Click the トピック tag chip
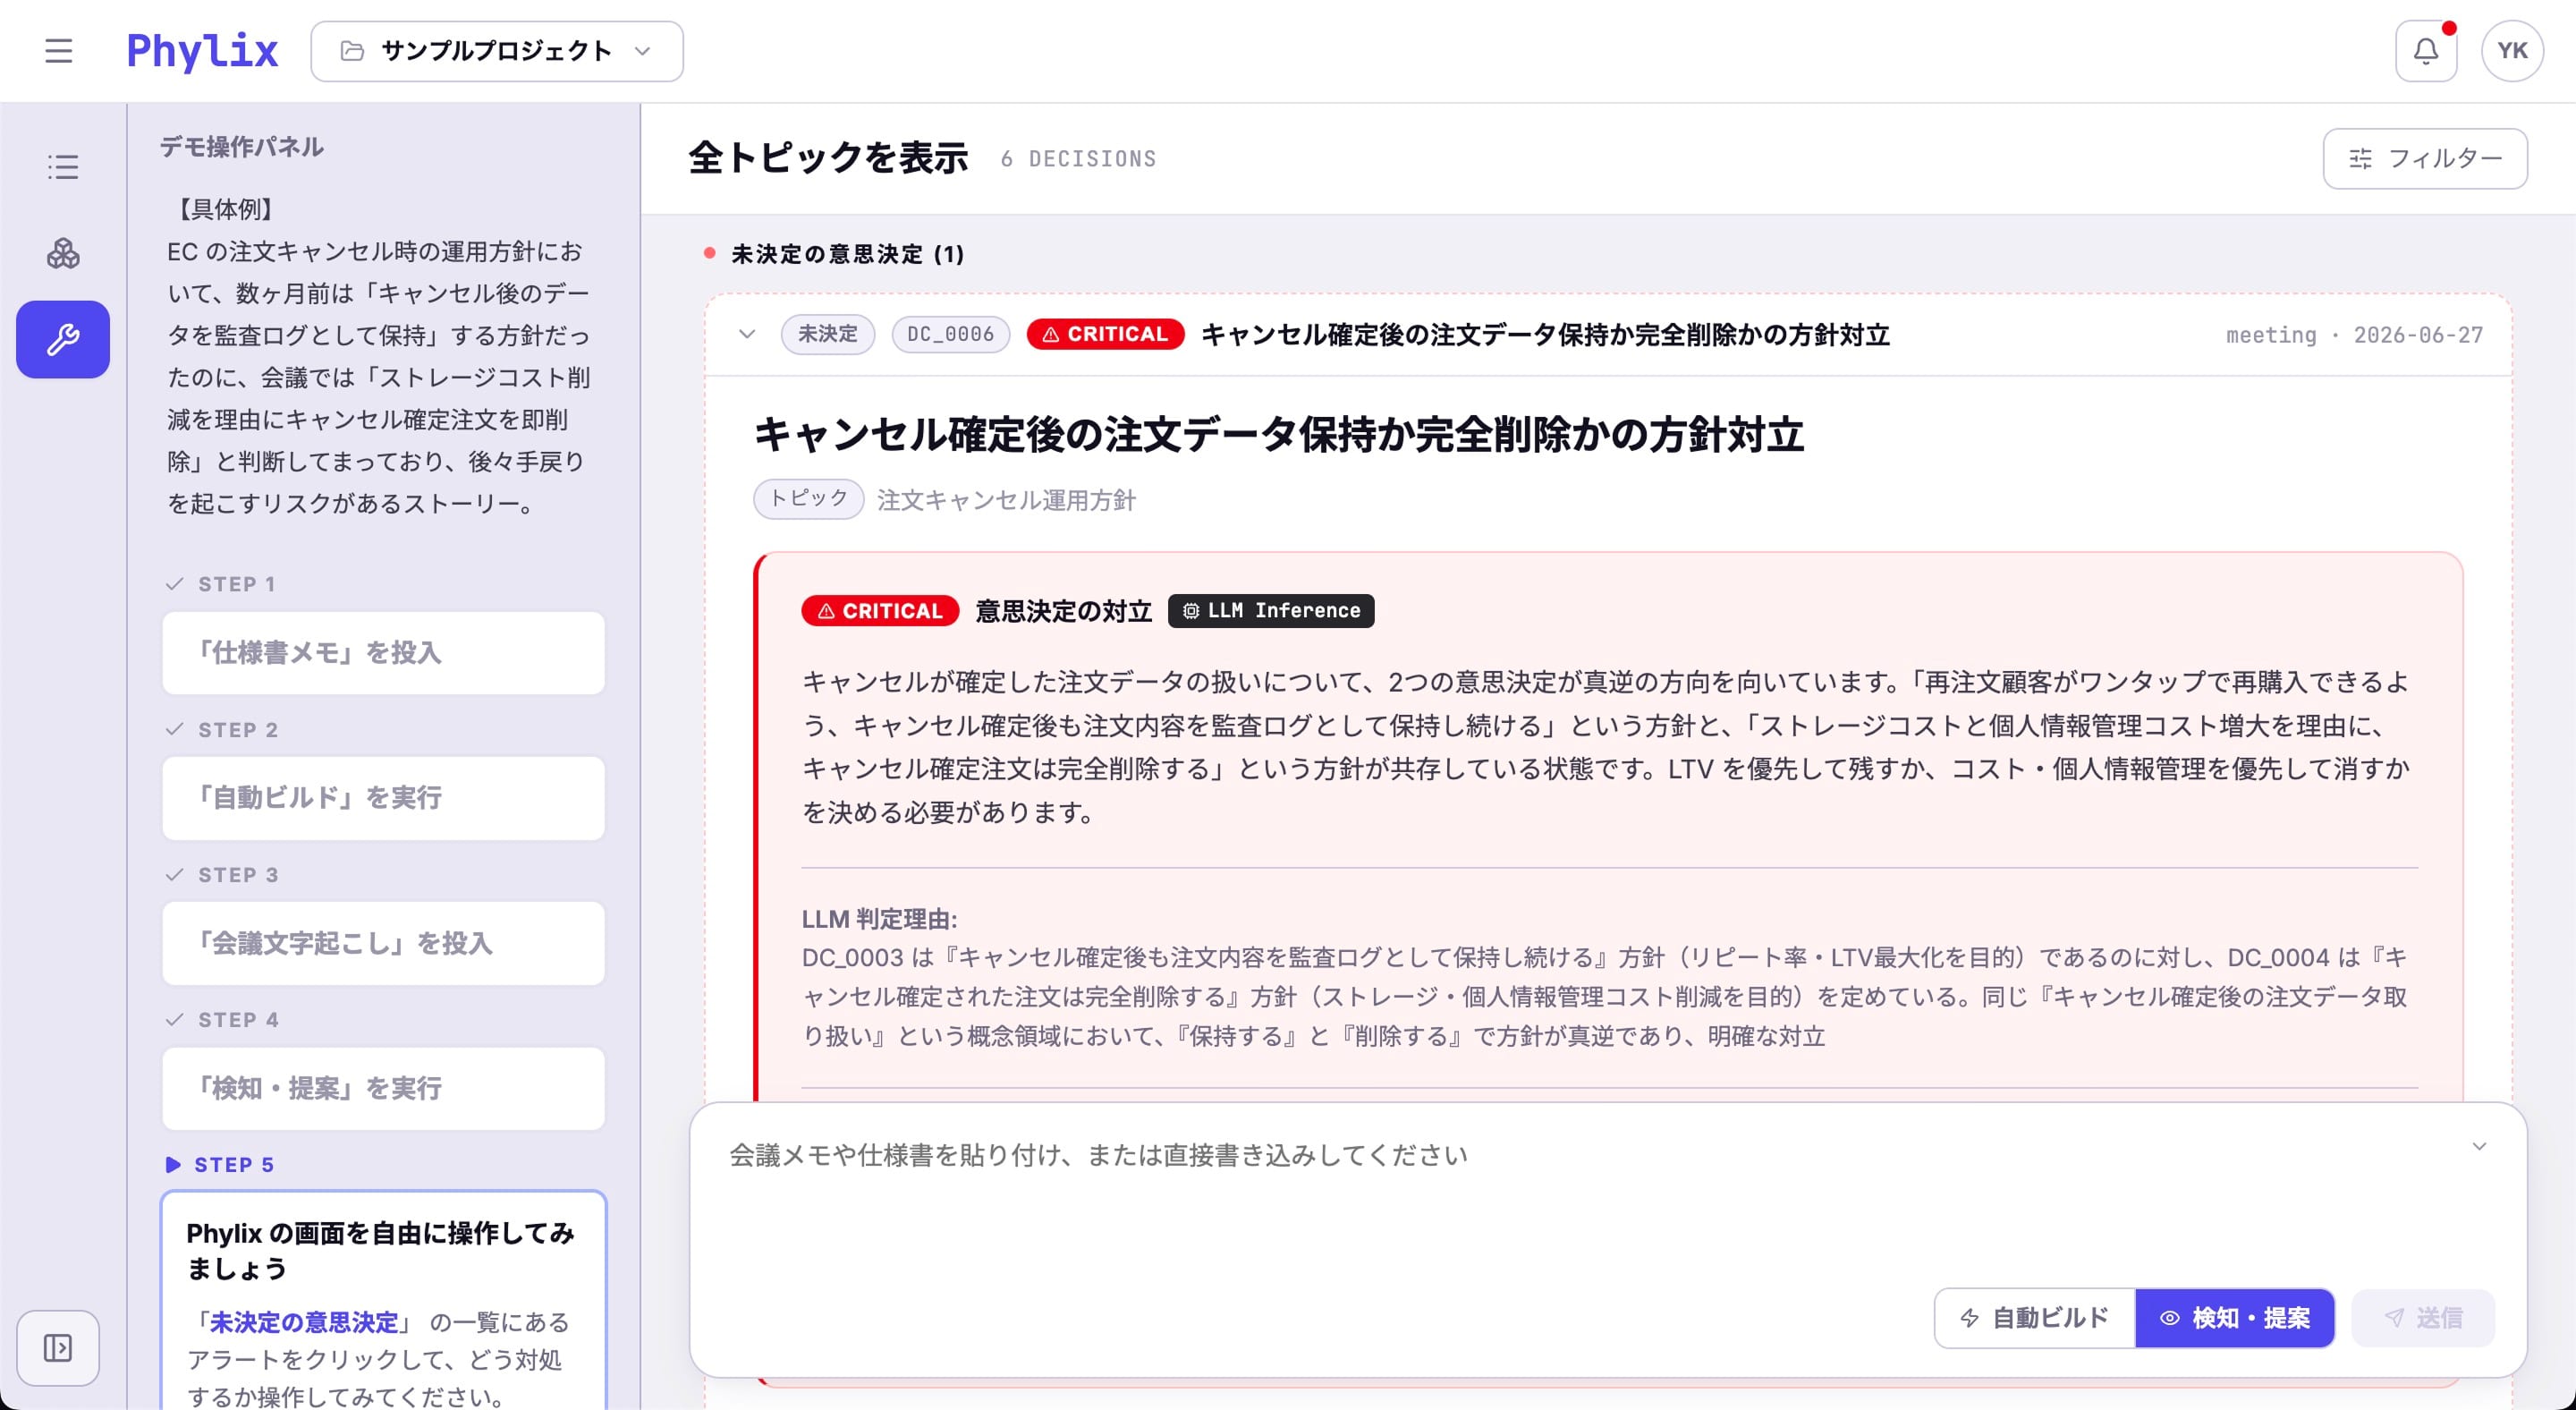This screenshot has width=2576, height=1410. [x=808, y=498]
